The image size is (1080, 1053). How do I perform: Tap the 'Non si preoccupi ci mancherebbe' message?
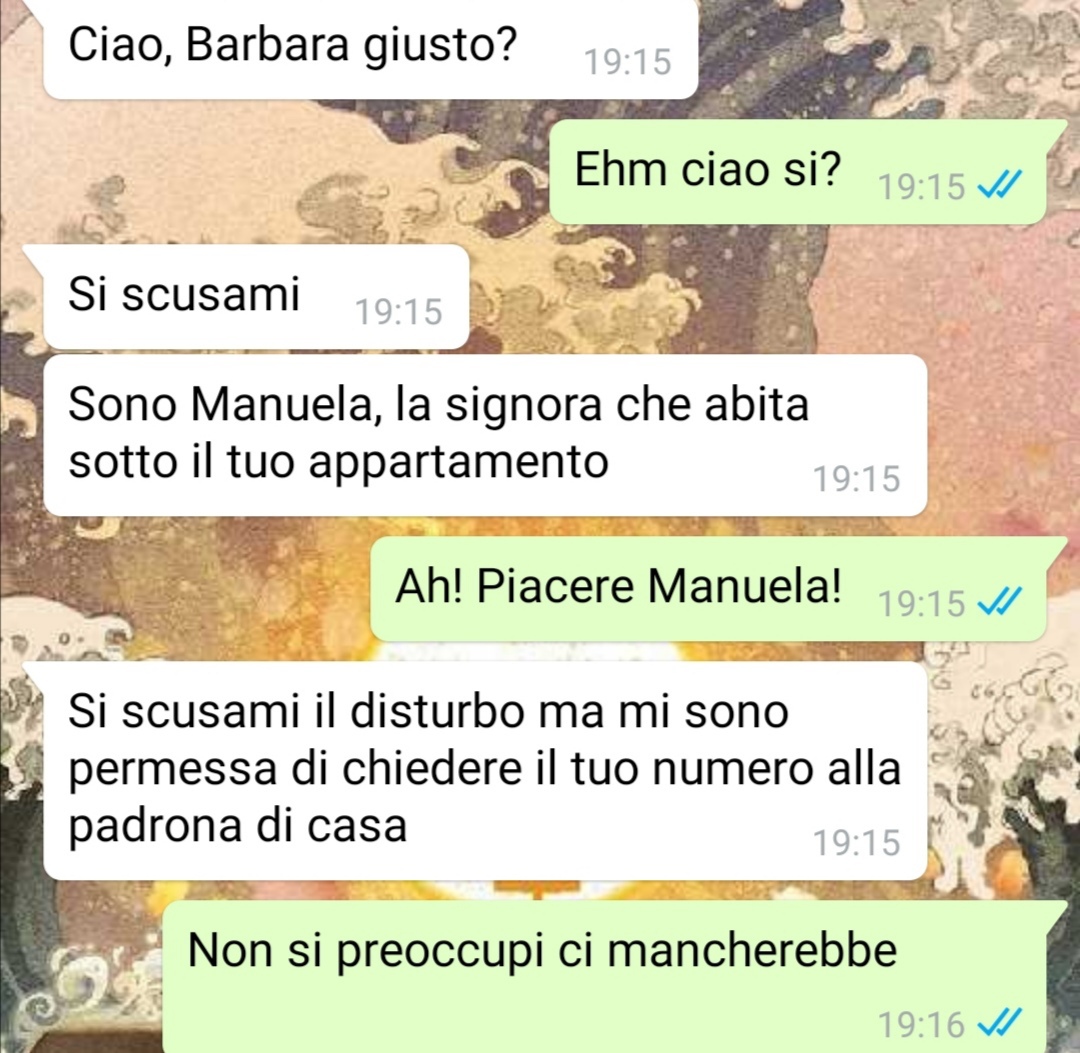tap(605, 977)
